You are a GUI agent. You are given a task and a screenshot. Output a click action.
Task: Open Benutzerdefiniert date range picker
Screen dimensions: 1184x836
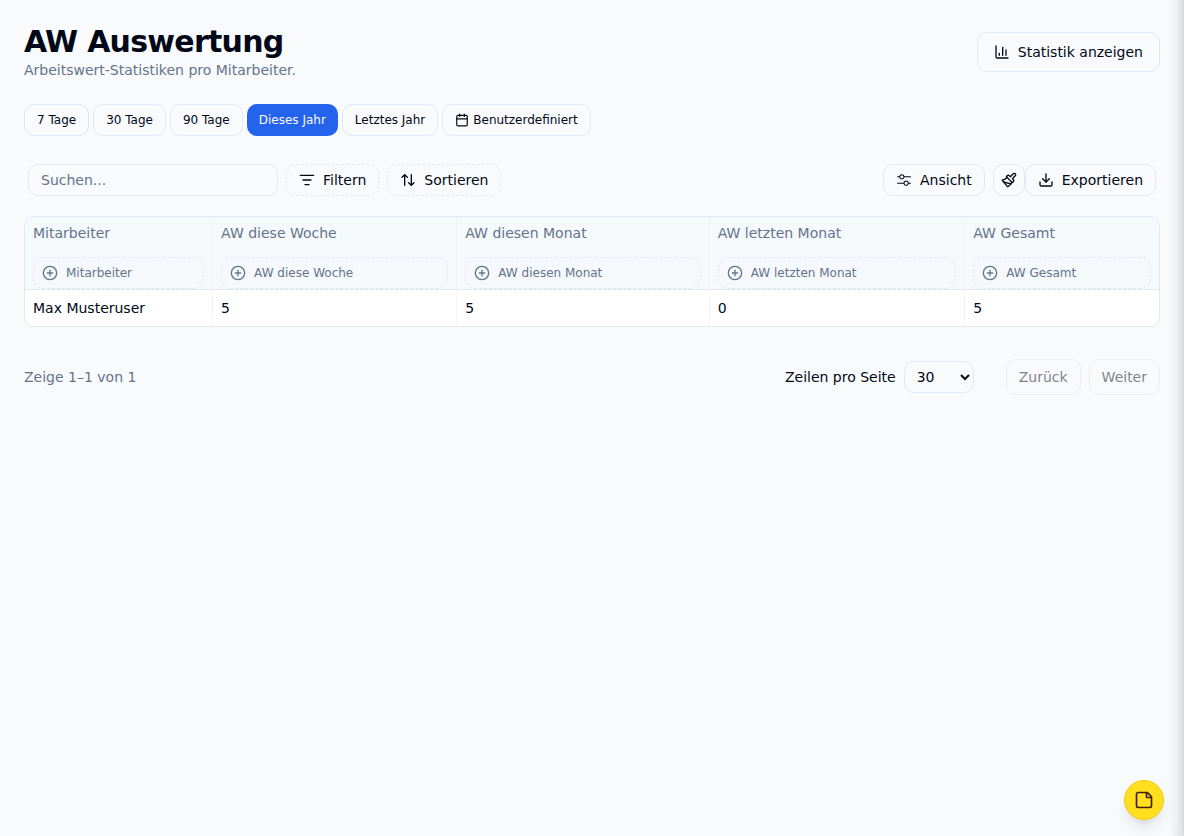[516, 120]
